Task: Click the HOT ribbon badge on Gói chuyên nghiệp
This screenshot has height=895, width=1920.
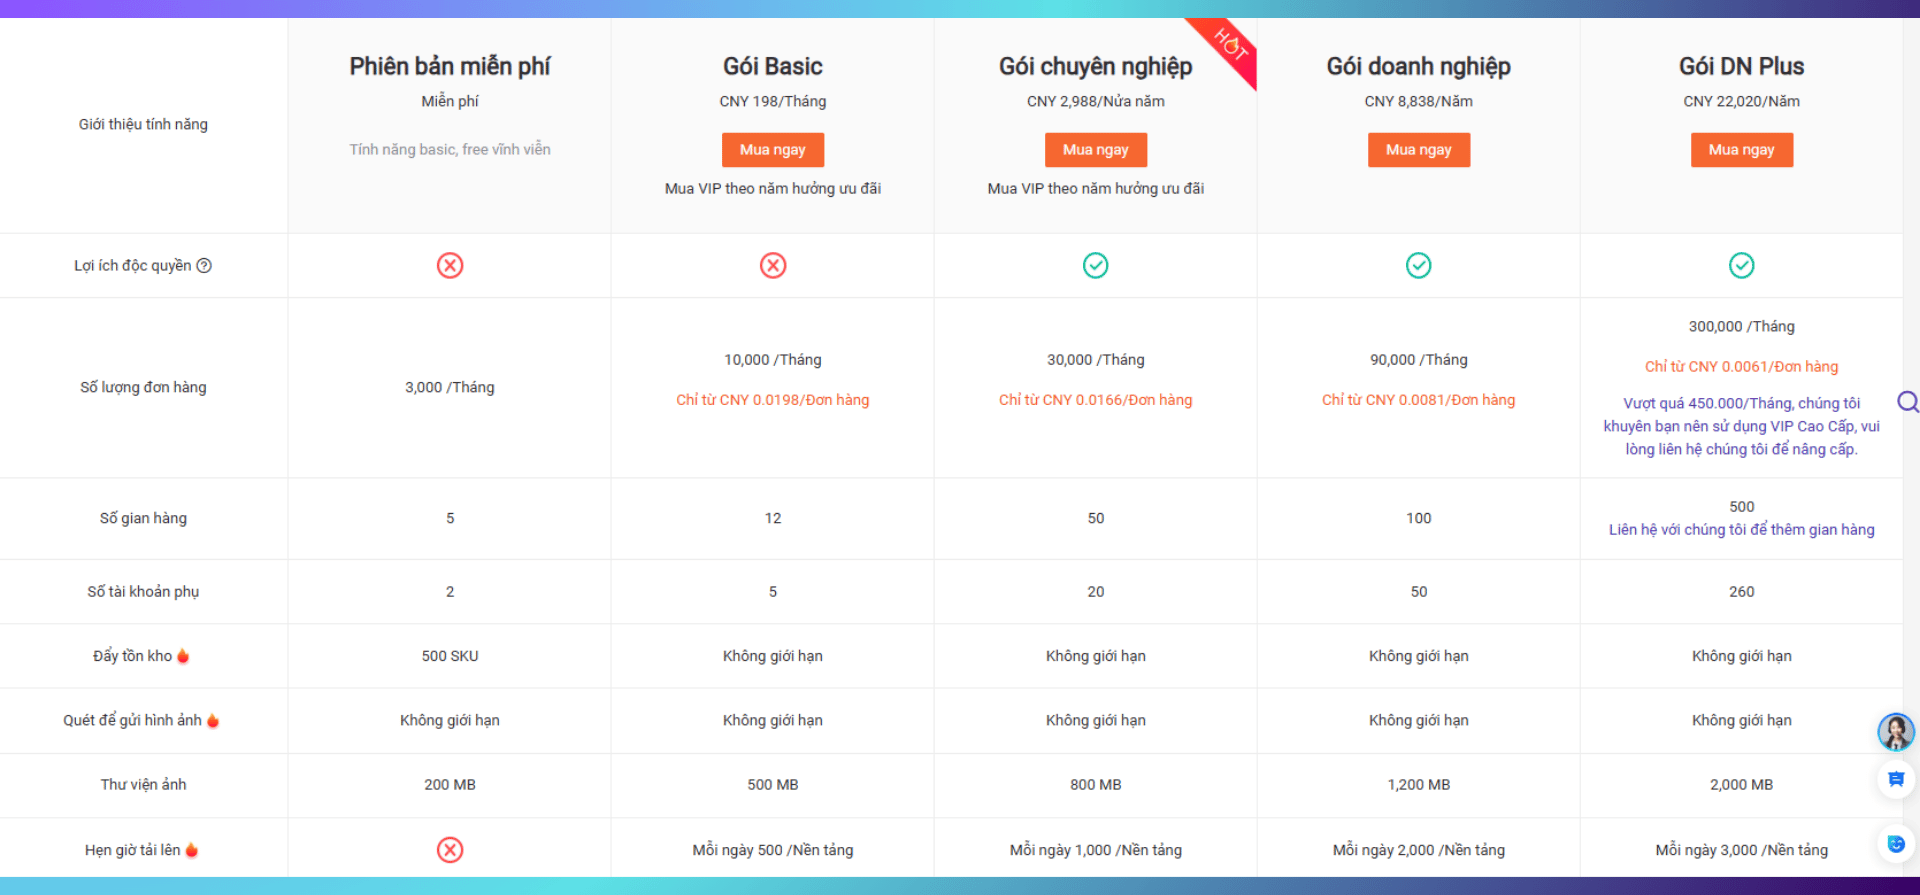Action: coord(1231,46)
